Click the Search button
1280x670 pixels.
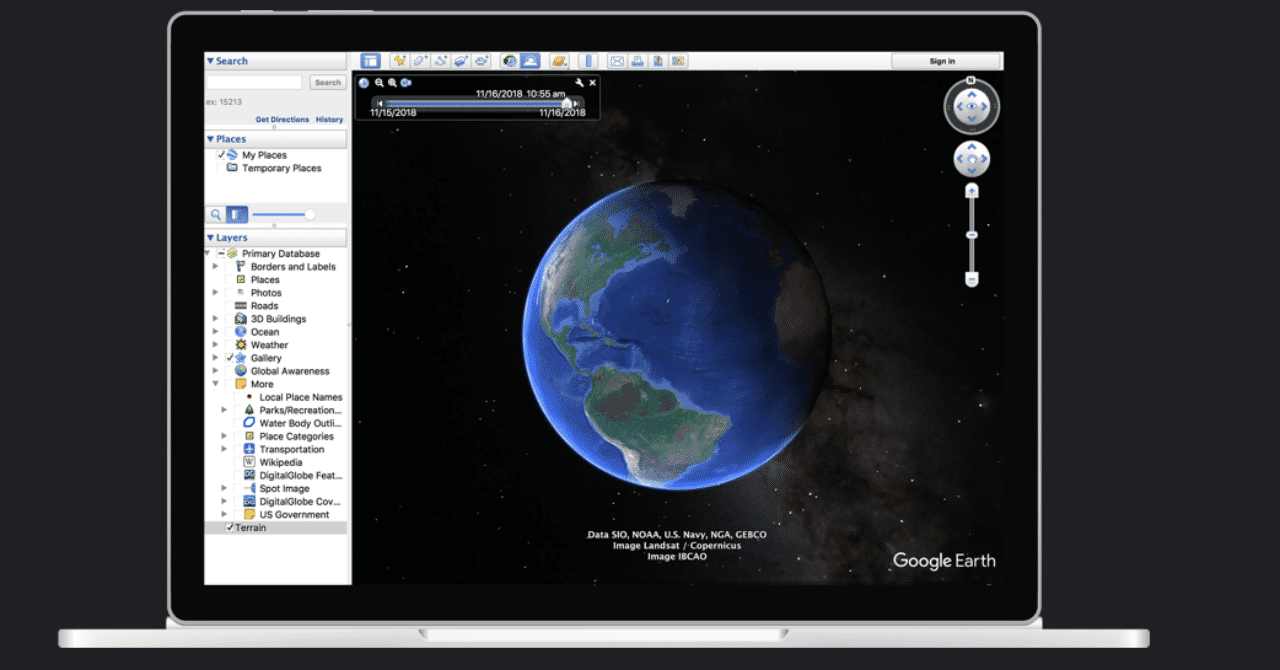pos(328,83)
